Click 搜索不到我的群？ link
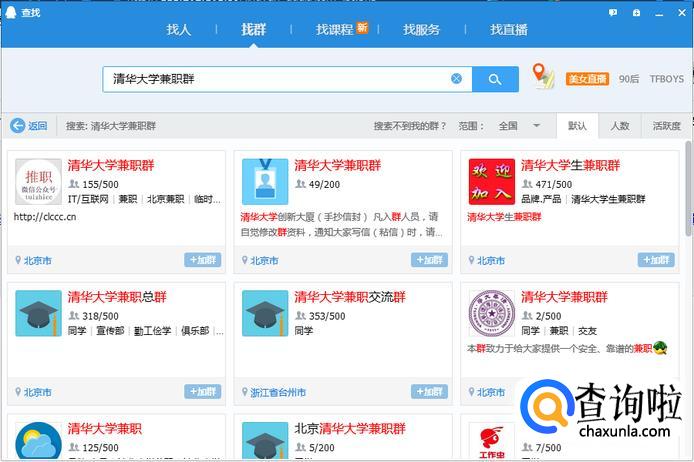 409,126
